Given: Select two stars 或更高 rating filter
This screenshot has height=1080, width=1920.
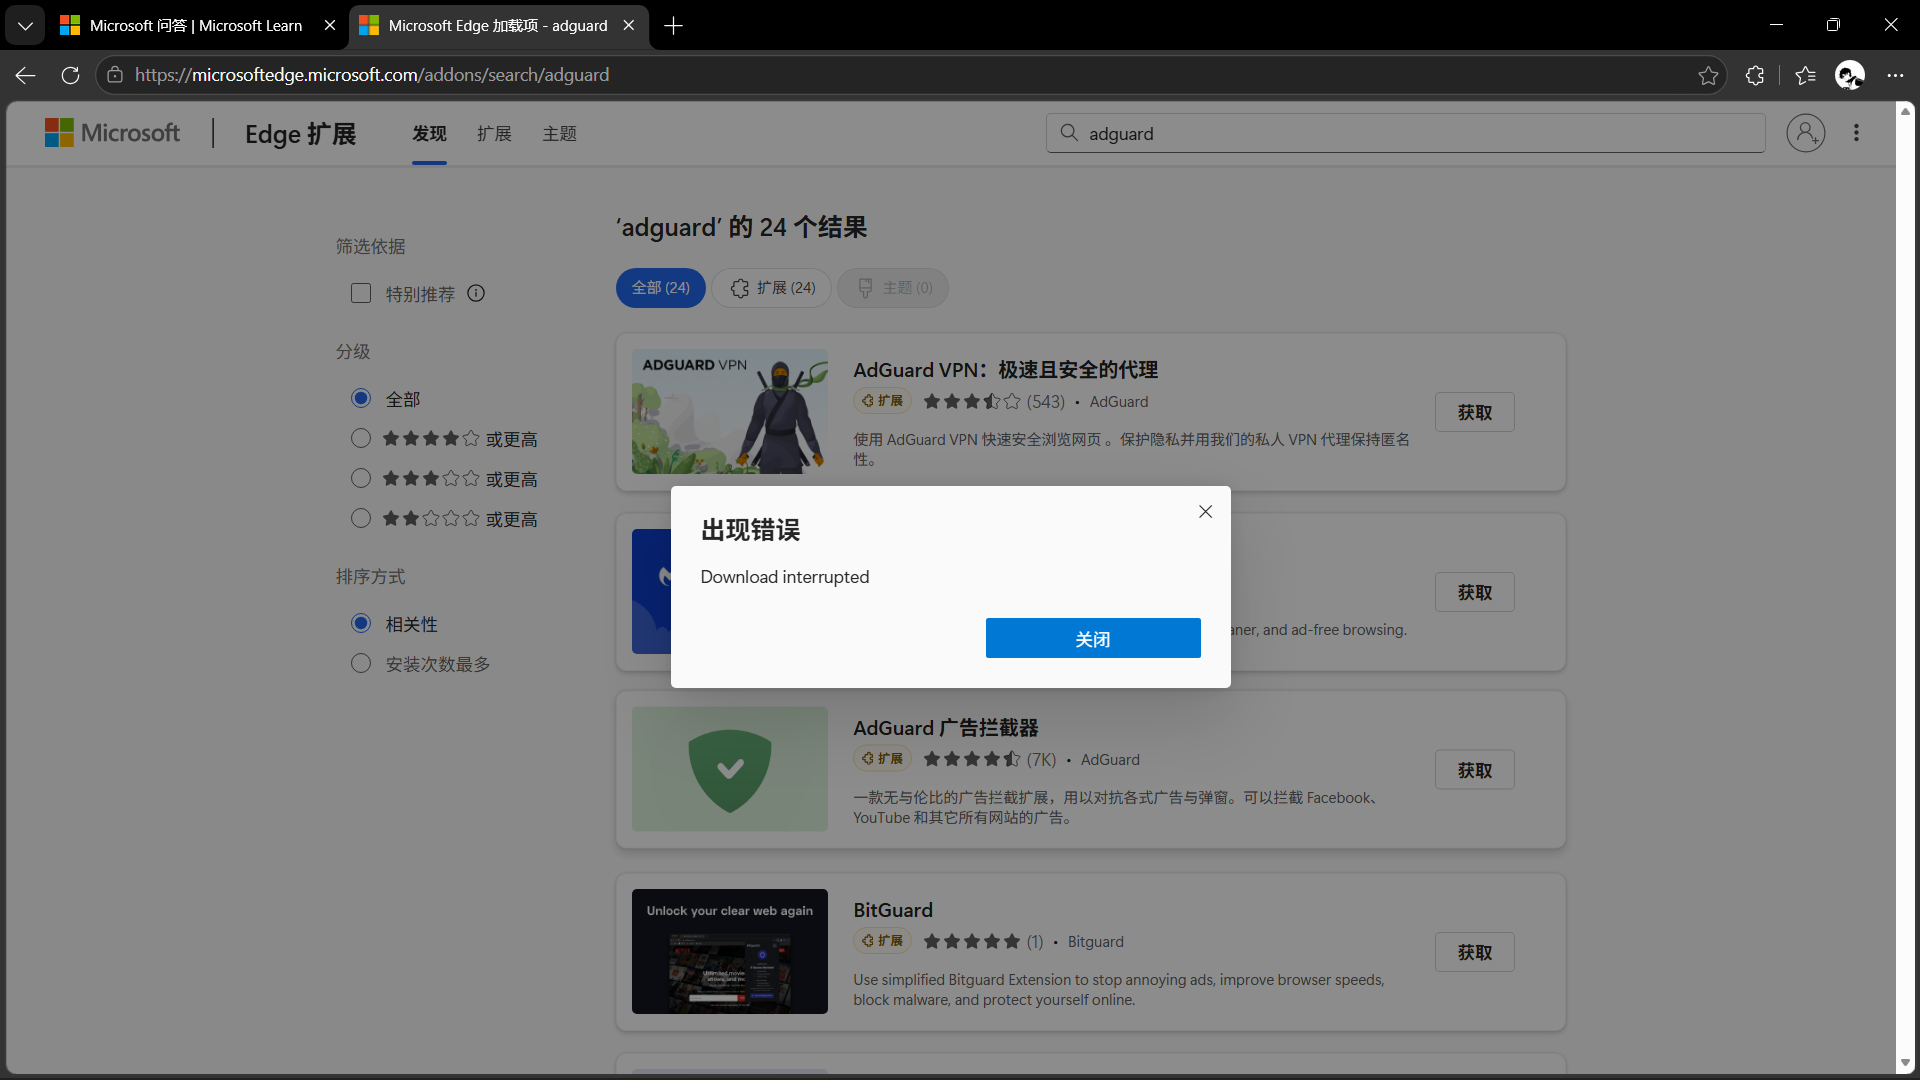Looking at the screenshot, I should point(361,519).
